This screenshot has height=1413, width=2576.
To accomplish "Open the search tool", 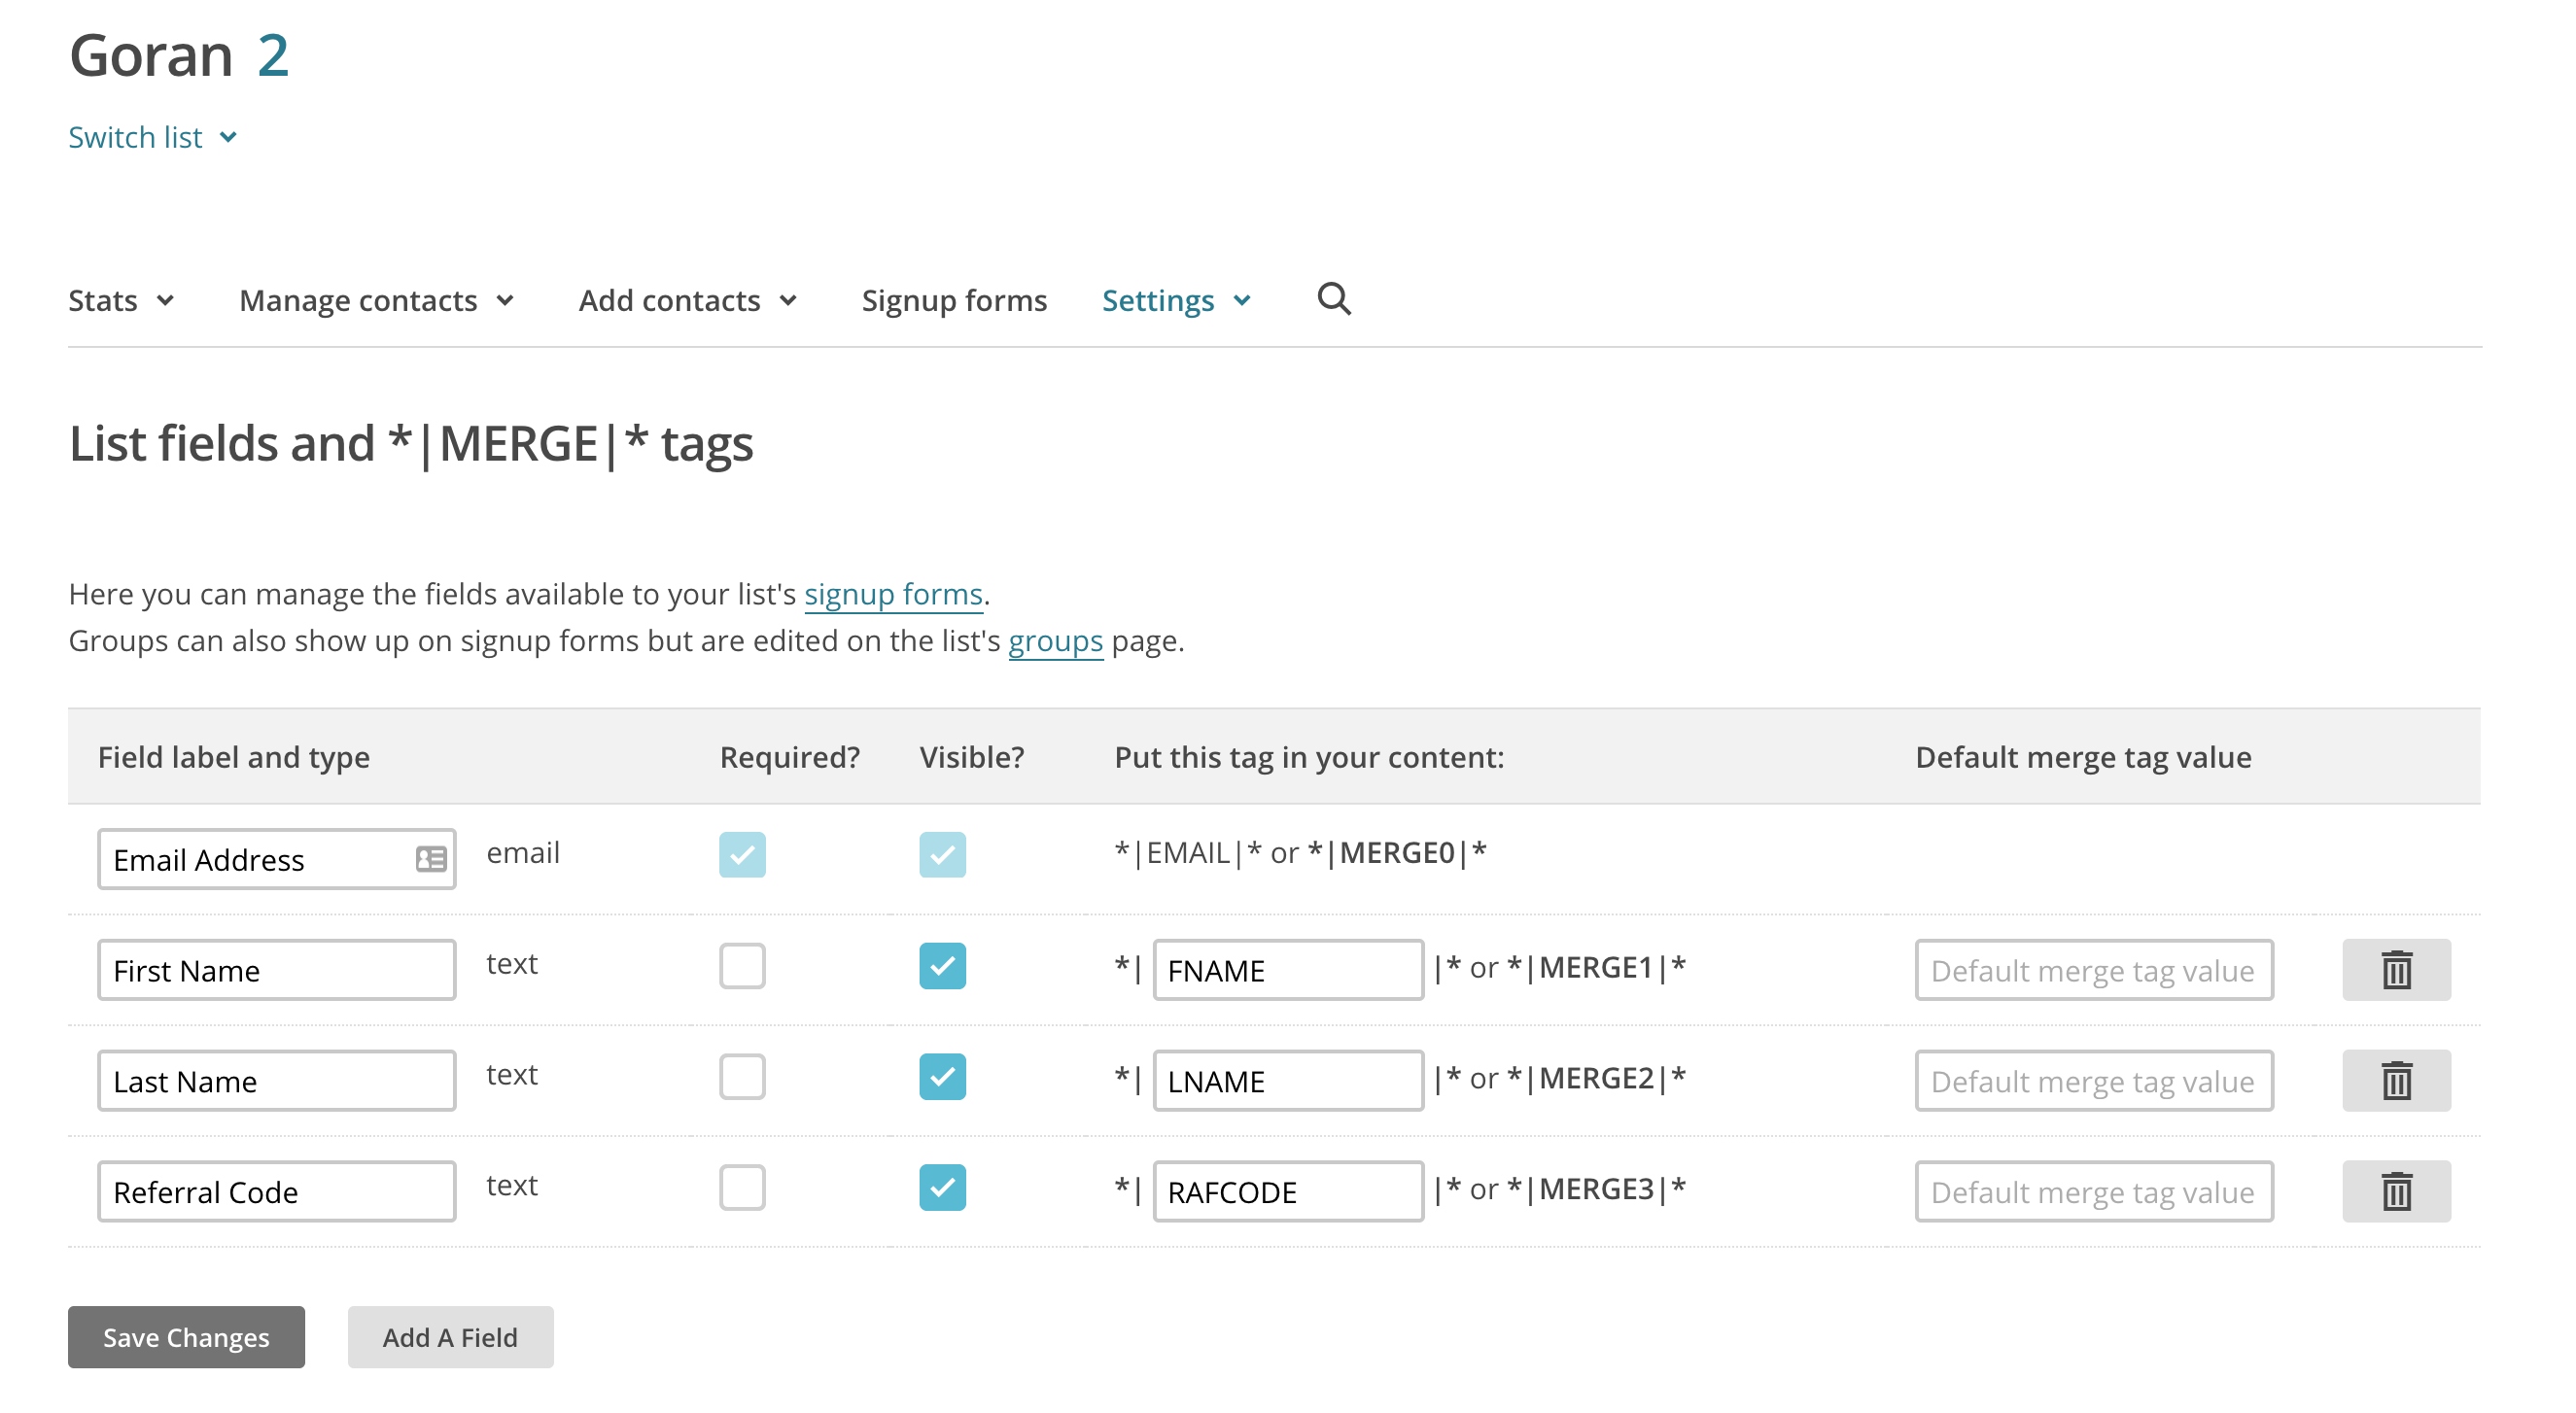I will click(1333, 299).
